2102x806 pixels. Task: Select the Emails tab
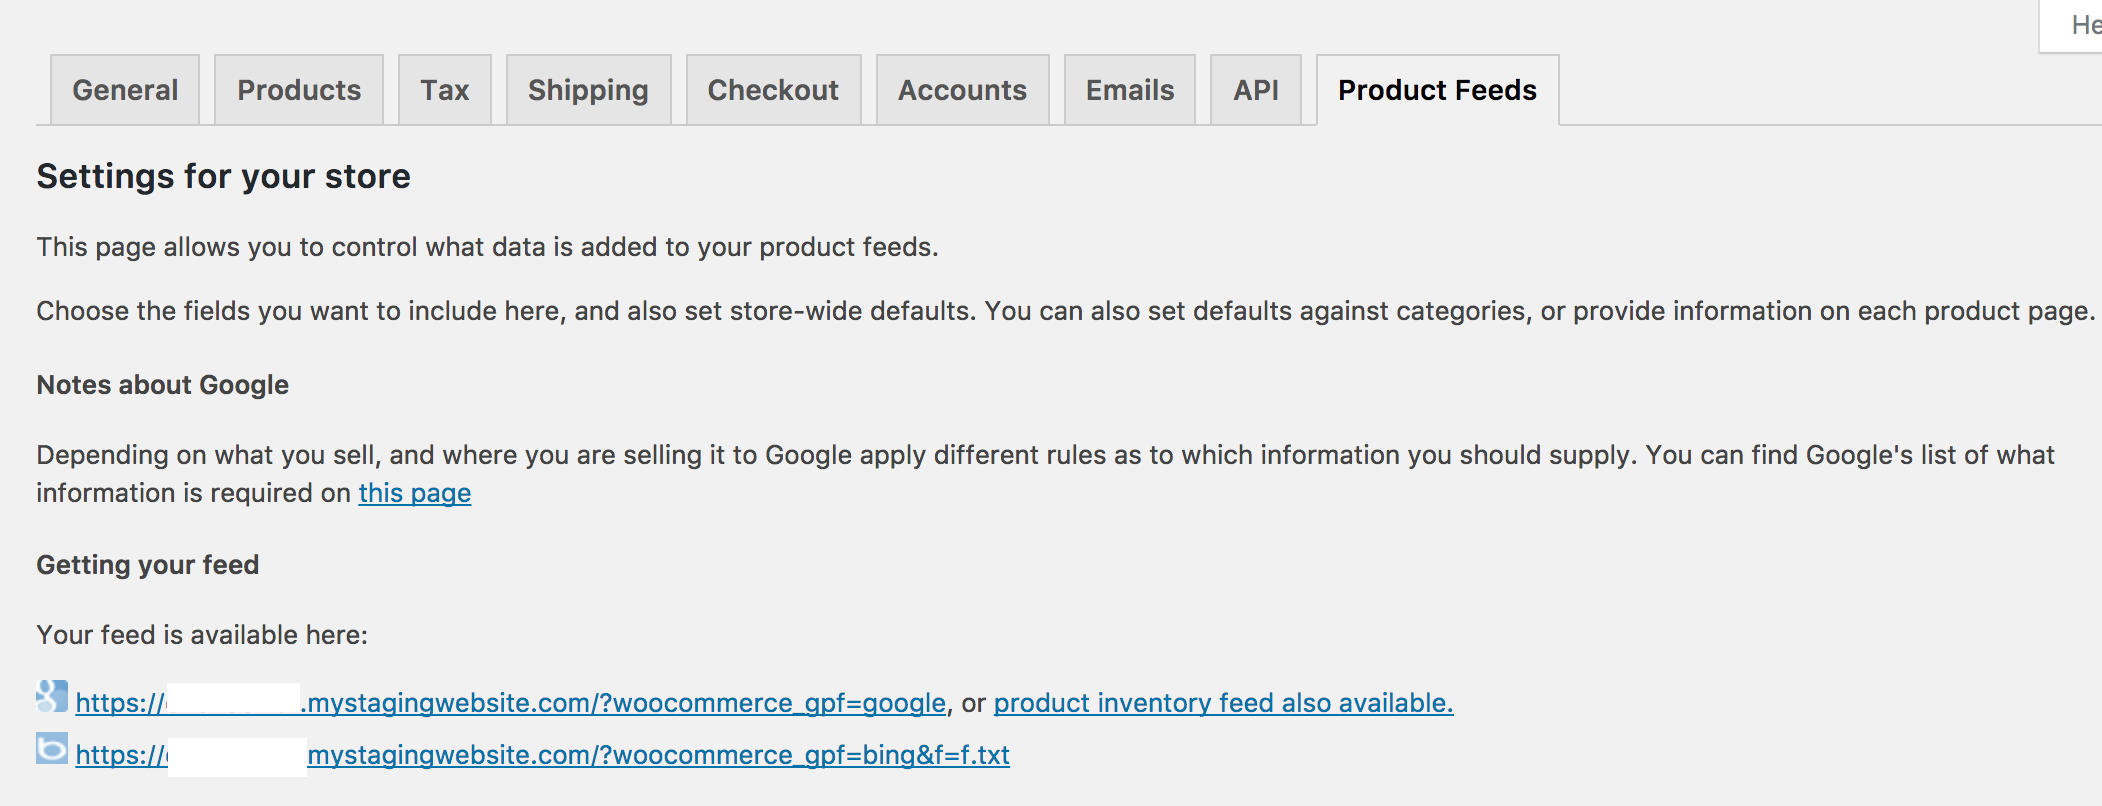1130,90
